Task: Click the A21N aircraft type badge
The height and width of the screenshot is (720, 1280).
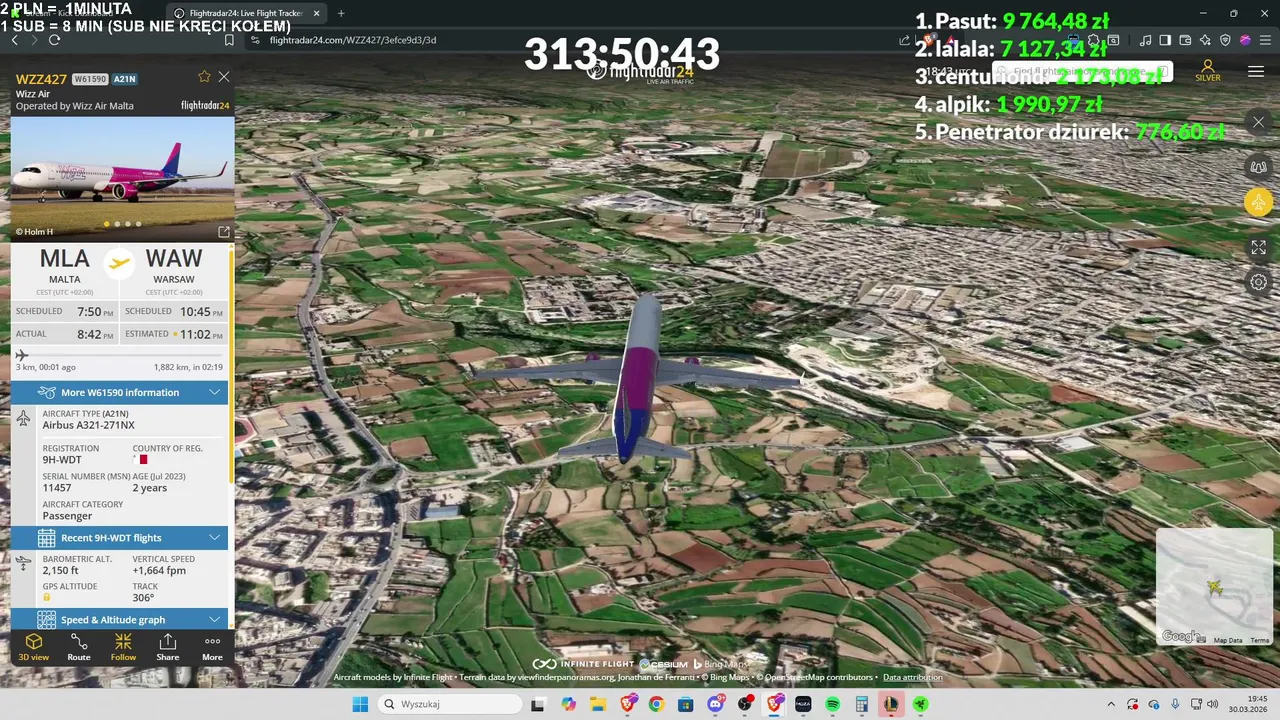Action: coord(124,79)
